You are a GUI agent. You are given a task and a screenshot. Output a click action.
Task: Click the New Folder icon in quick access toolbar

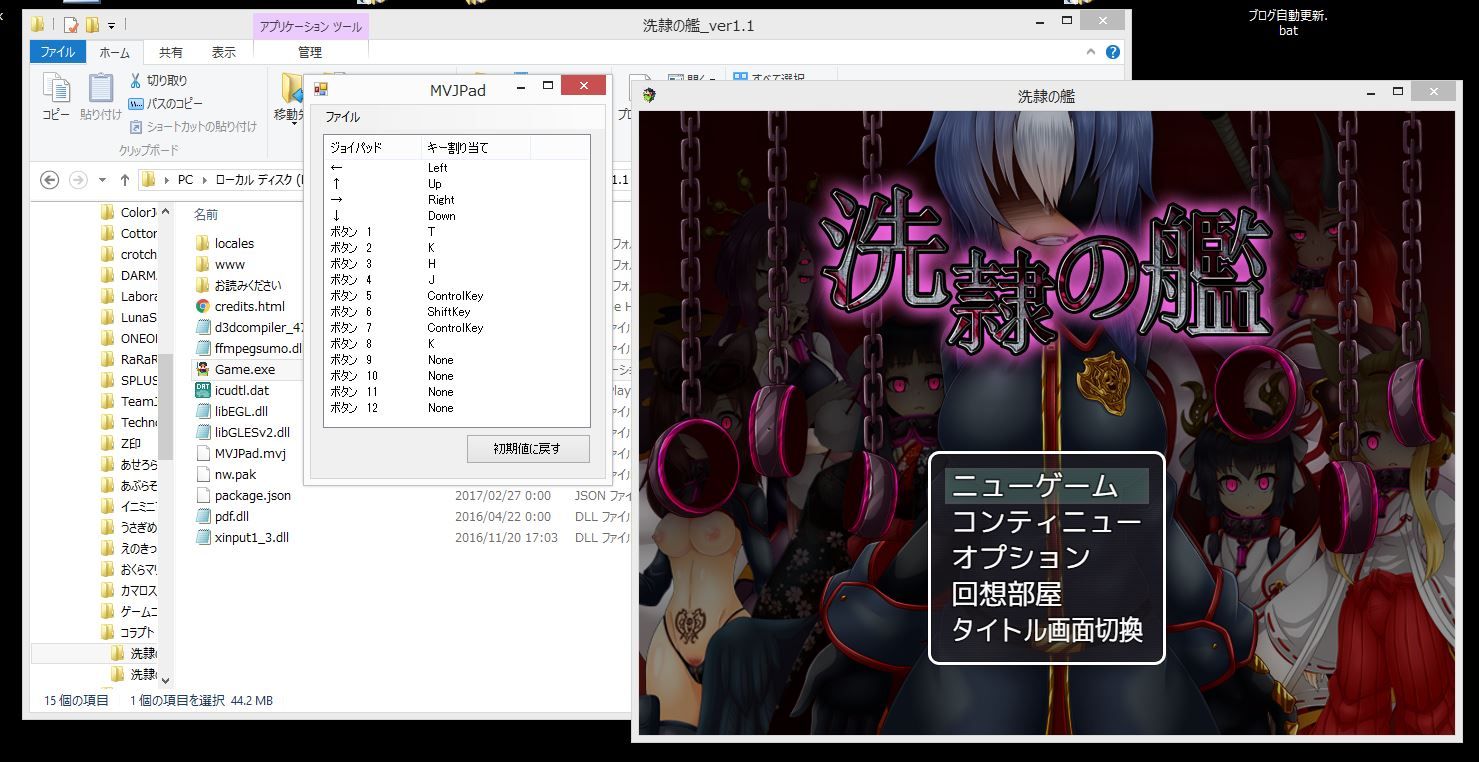point(92,25)
